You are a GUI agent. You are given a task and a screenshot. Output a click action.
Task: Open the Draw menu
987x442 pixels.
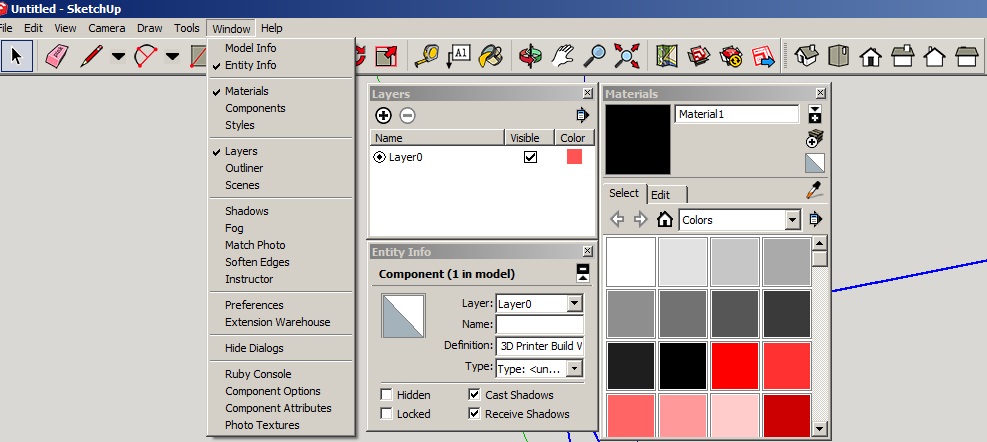click(x=150, y=28)
